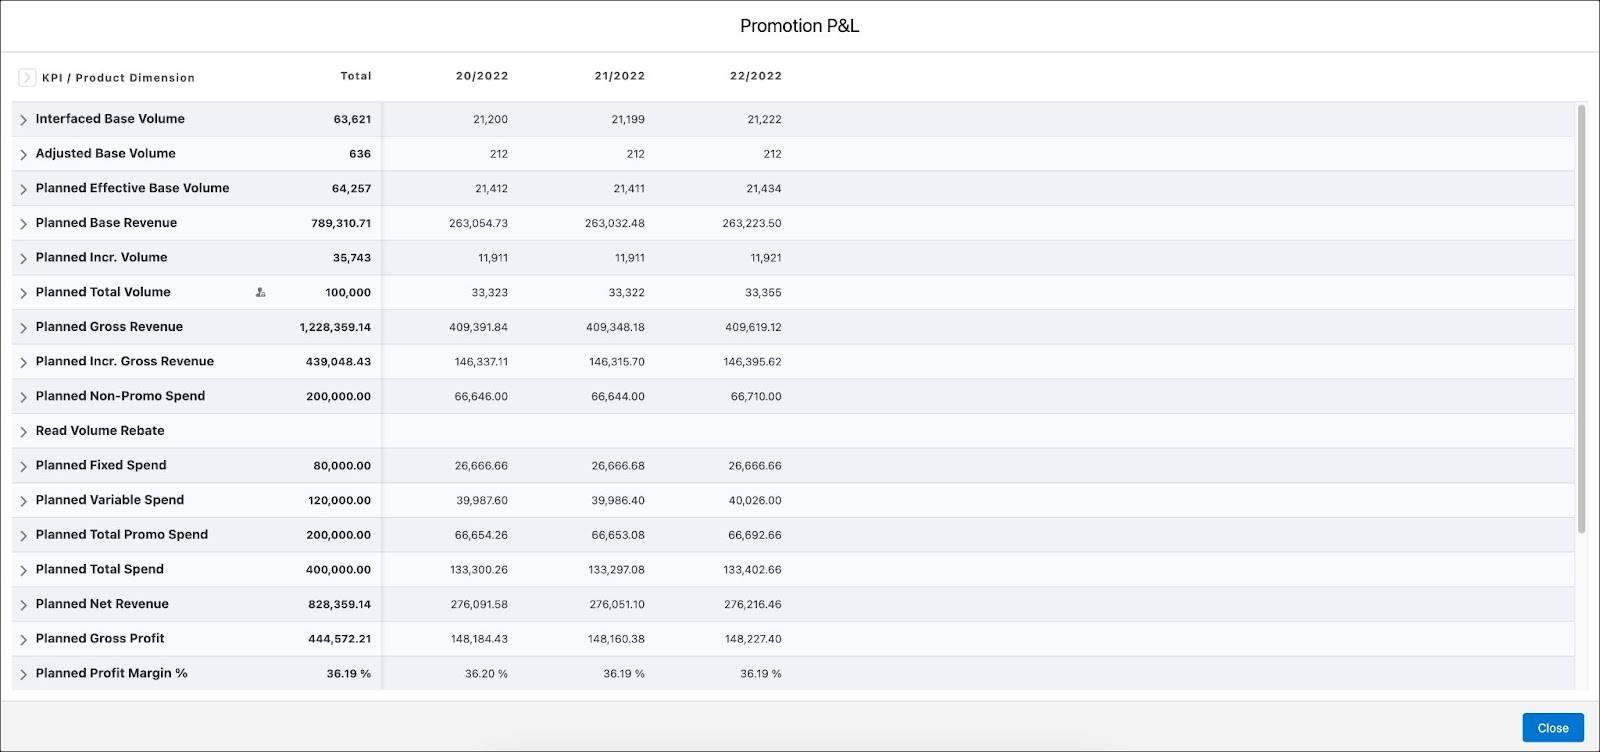Viewport: 1600px width, 752px height.
Task: Click the Total column header
Action: tap(356, 76)
